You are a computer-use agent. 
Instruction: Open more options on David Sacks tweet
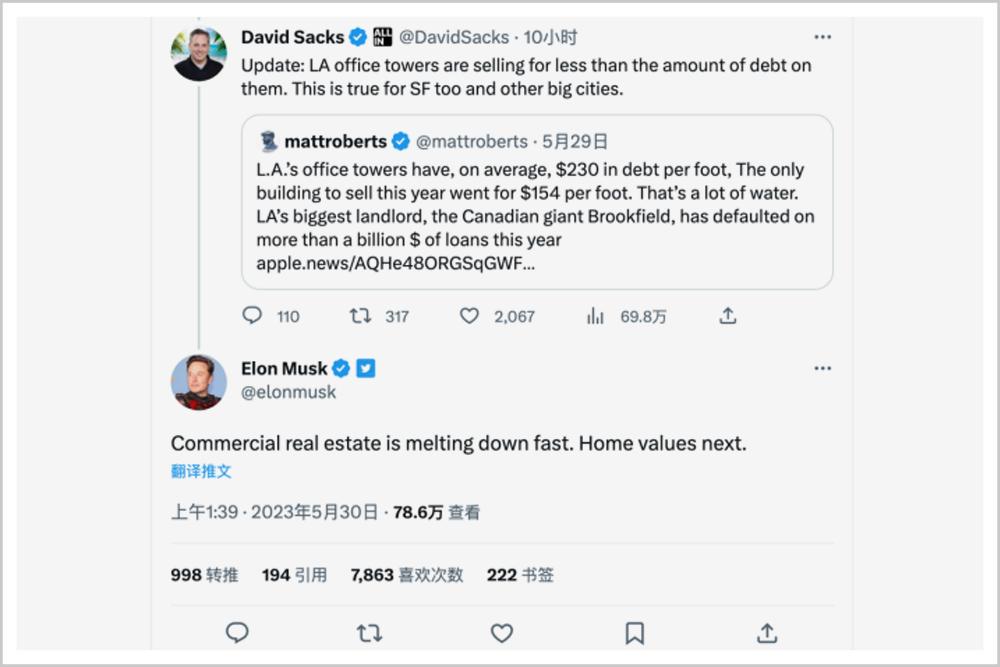click(x=822, y=37)
